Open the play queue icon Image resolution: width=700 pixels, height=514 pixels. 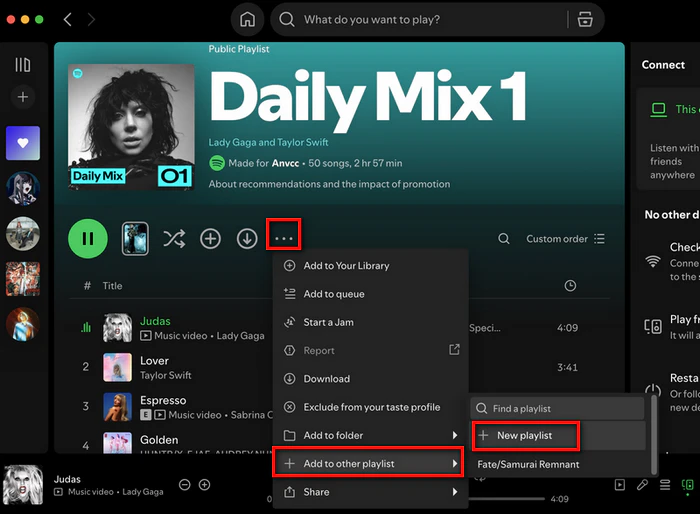click(665, 485)
